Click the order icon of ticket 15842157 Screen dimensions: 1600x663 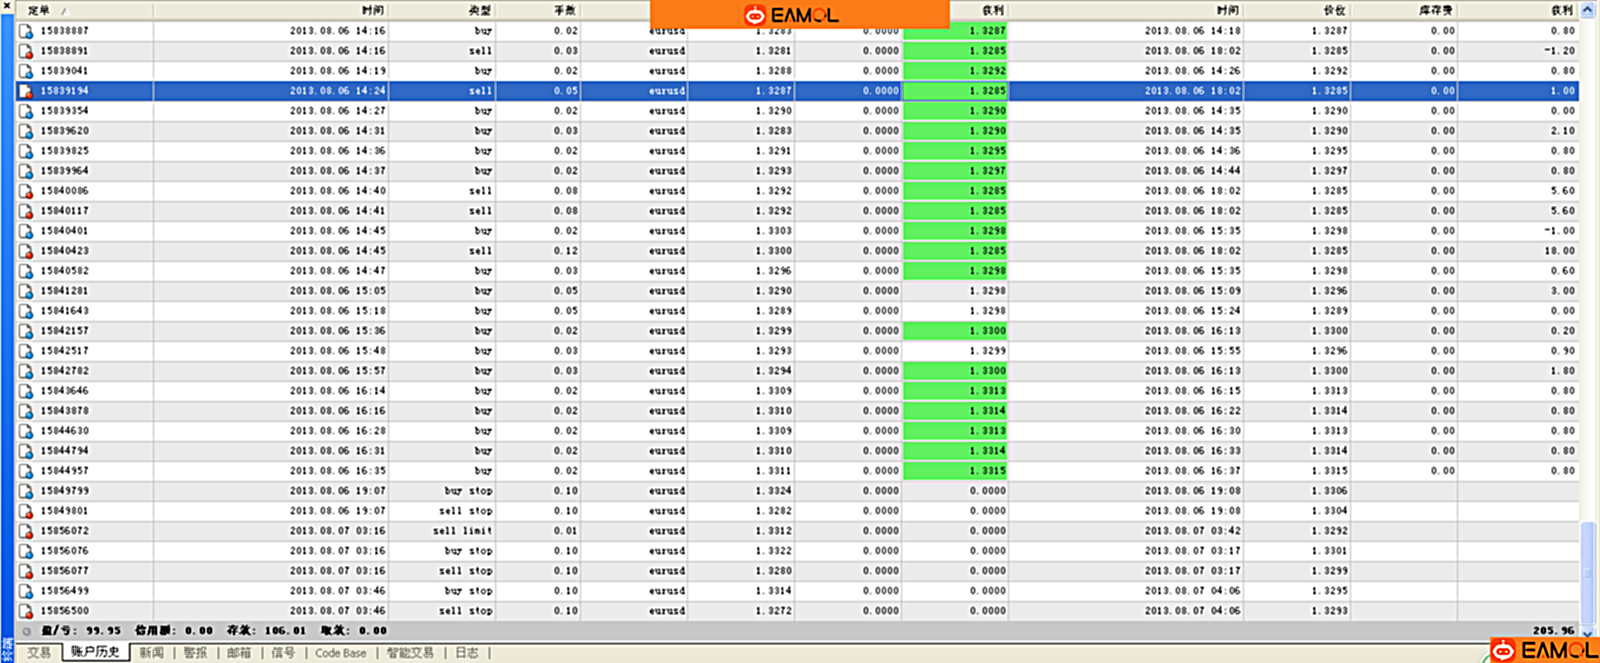coord(26,331)
